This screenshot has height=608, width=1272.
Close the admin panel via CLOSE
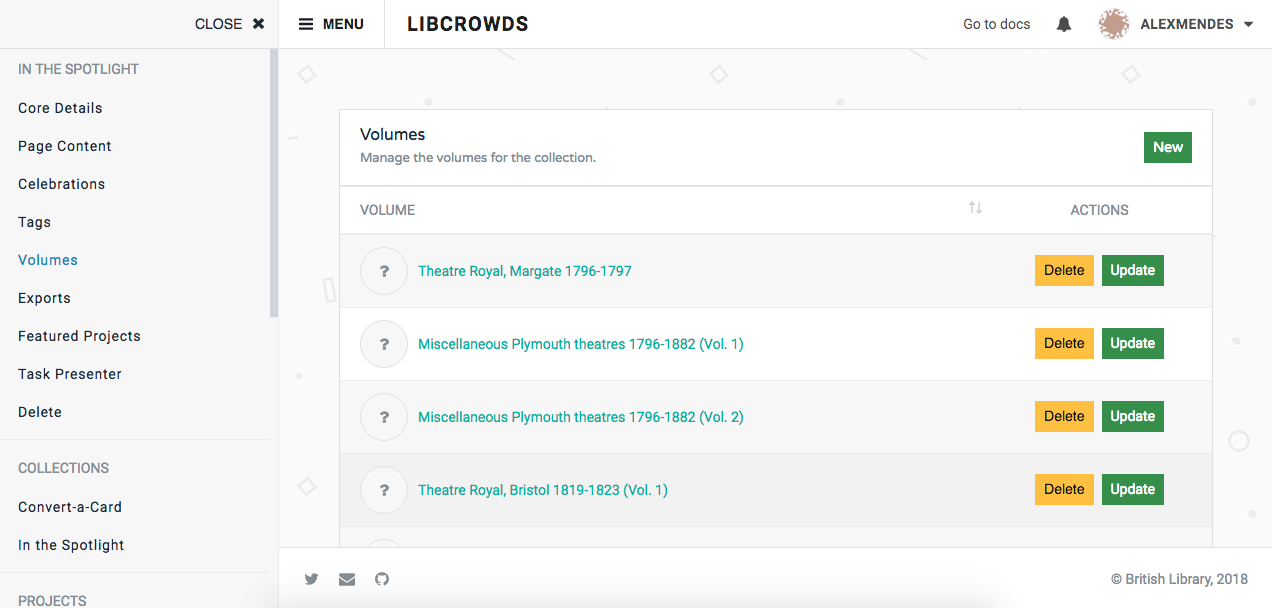(x=229, y=23)
